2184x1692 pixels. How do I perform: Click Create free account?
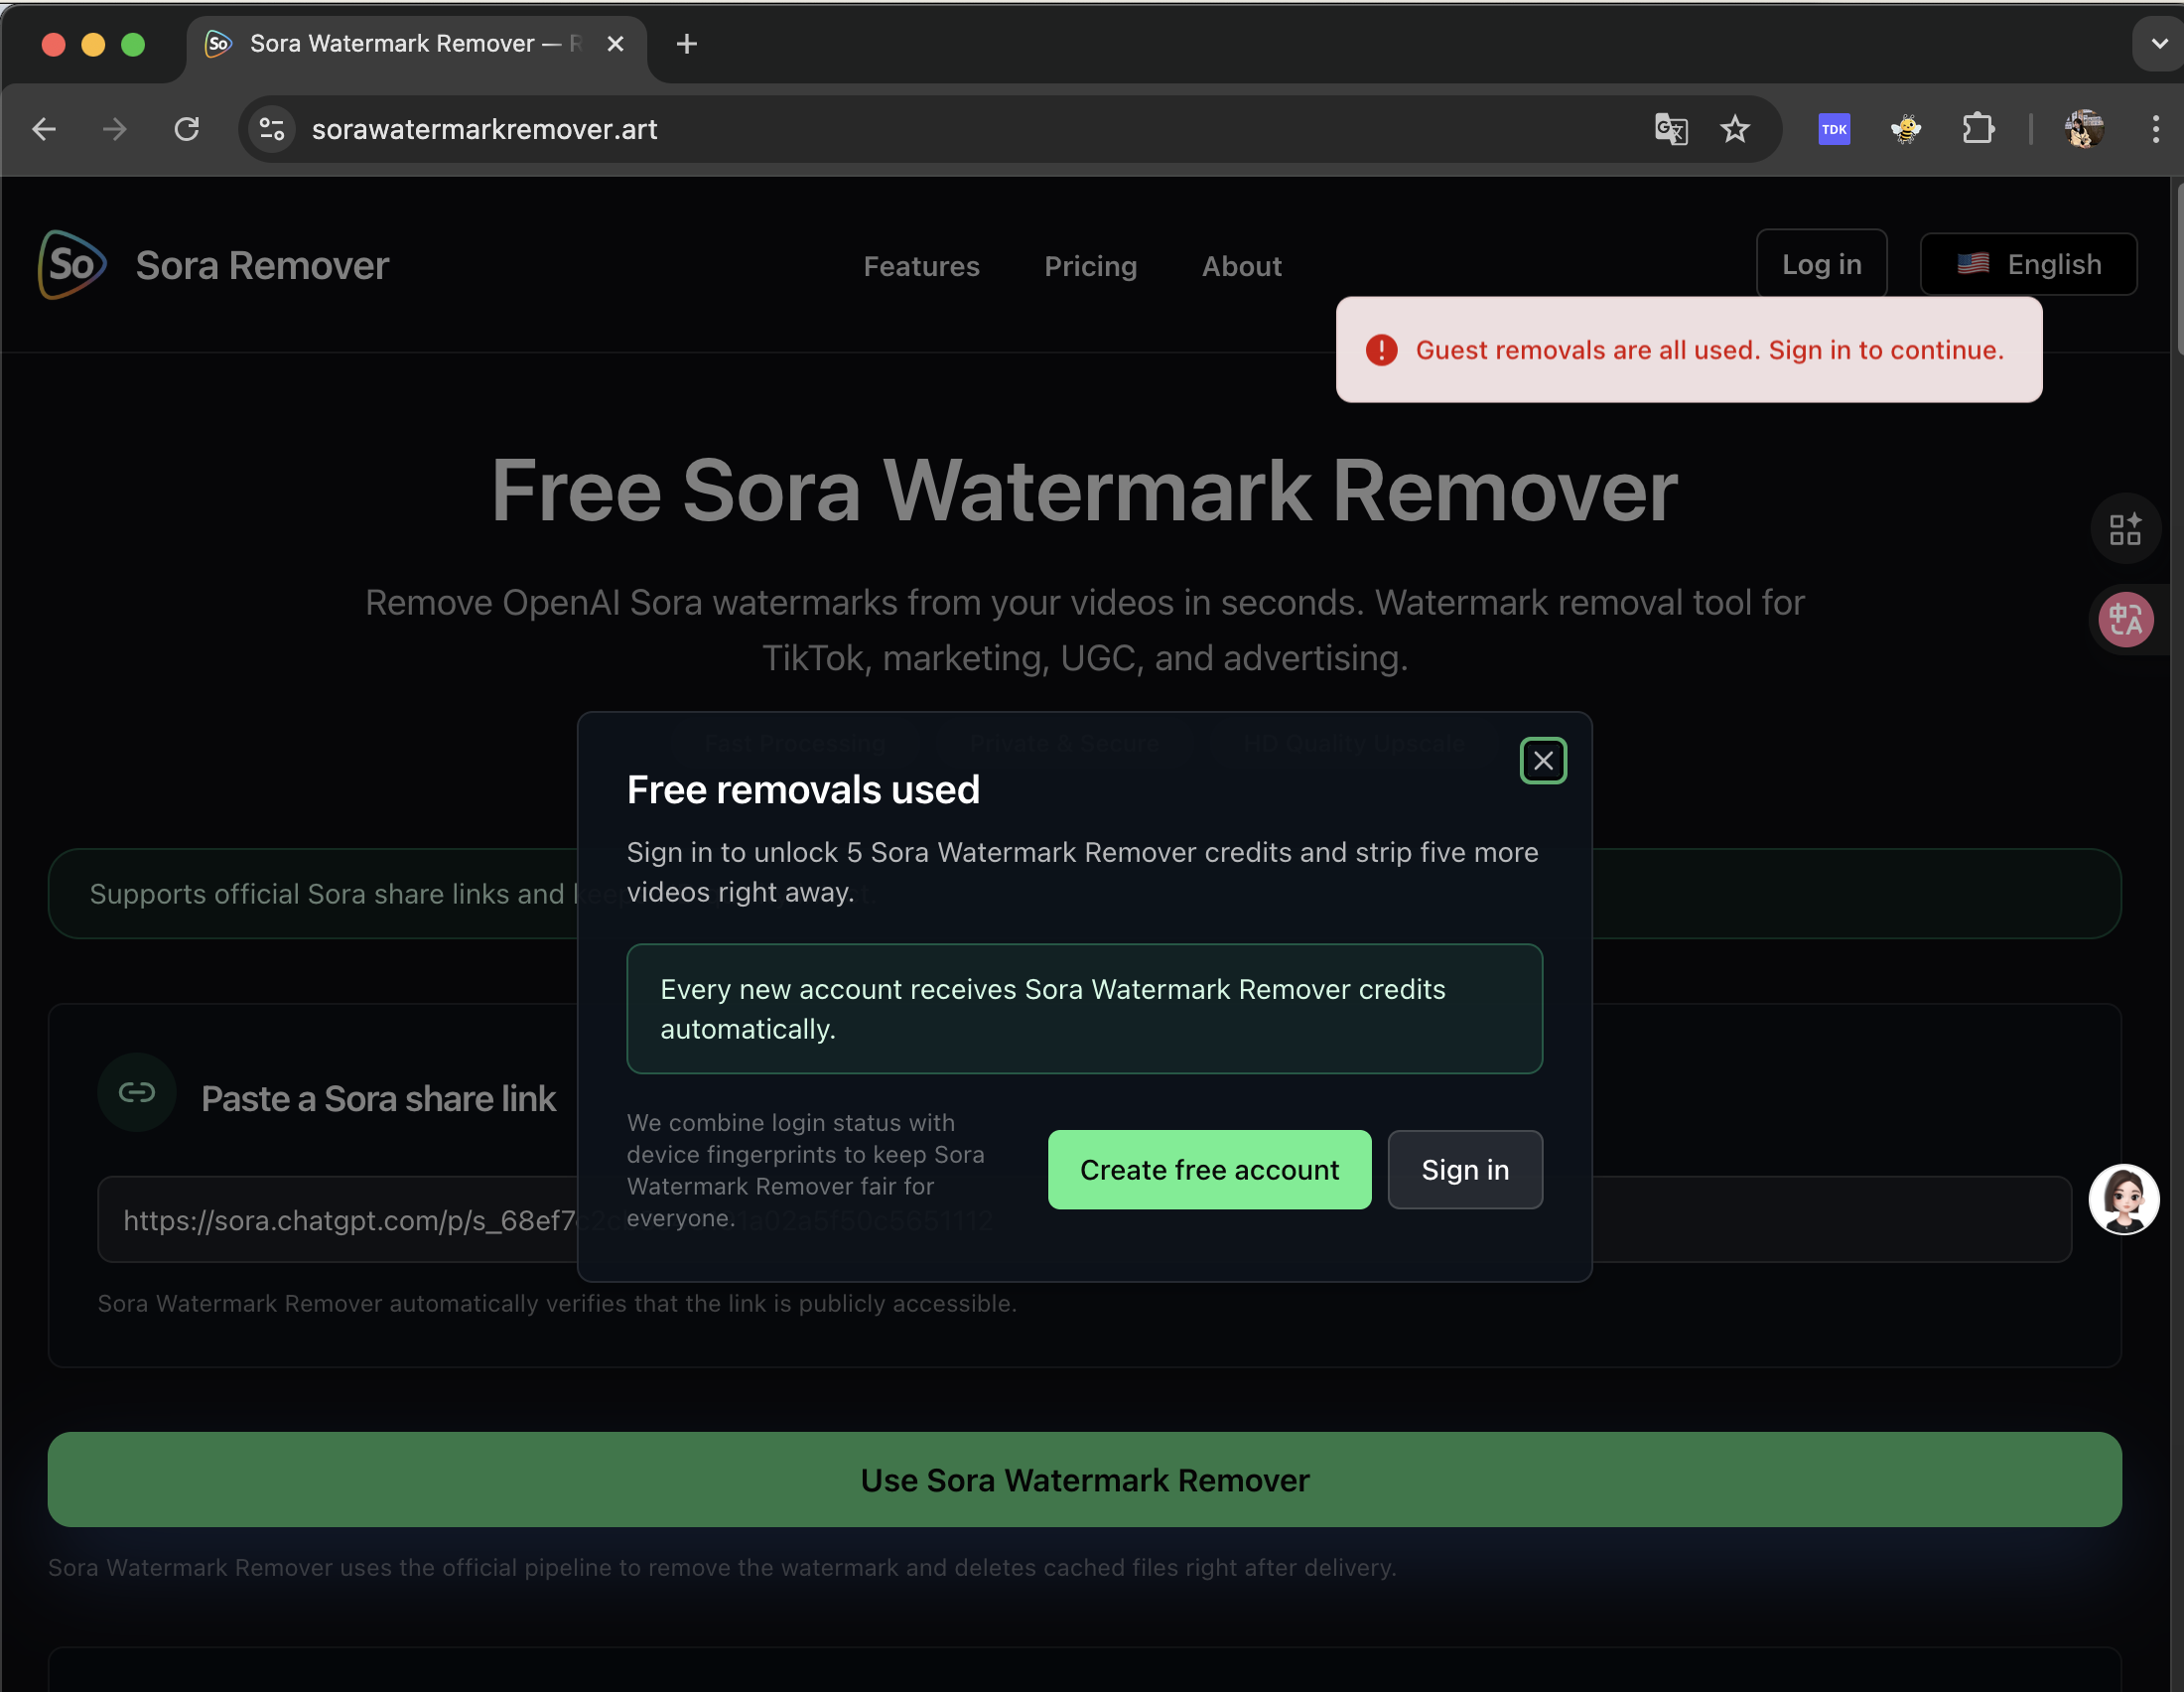coord(1209,1170)
